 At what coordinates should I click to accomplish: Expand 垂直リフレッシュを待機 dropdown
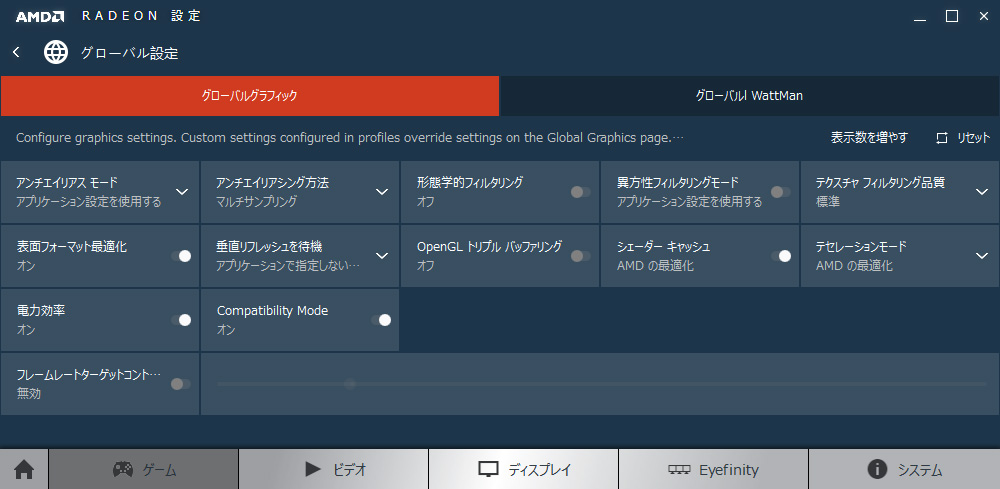[382, 256]
